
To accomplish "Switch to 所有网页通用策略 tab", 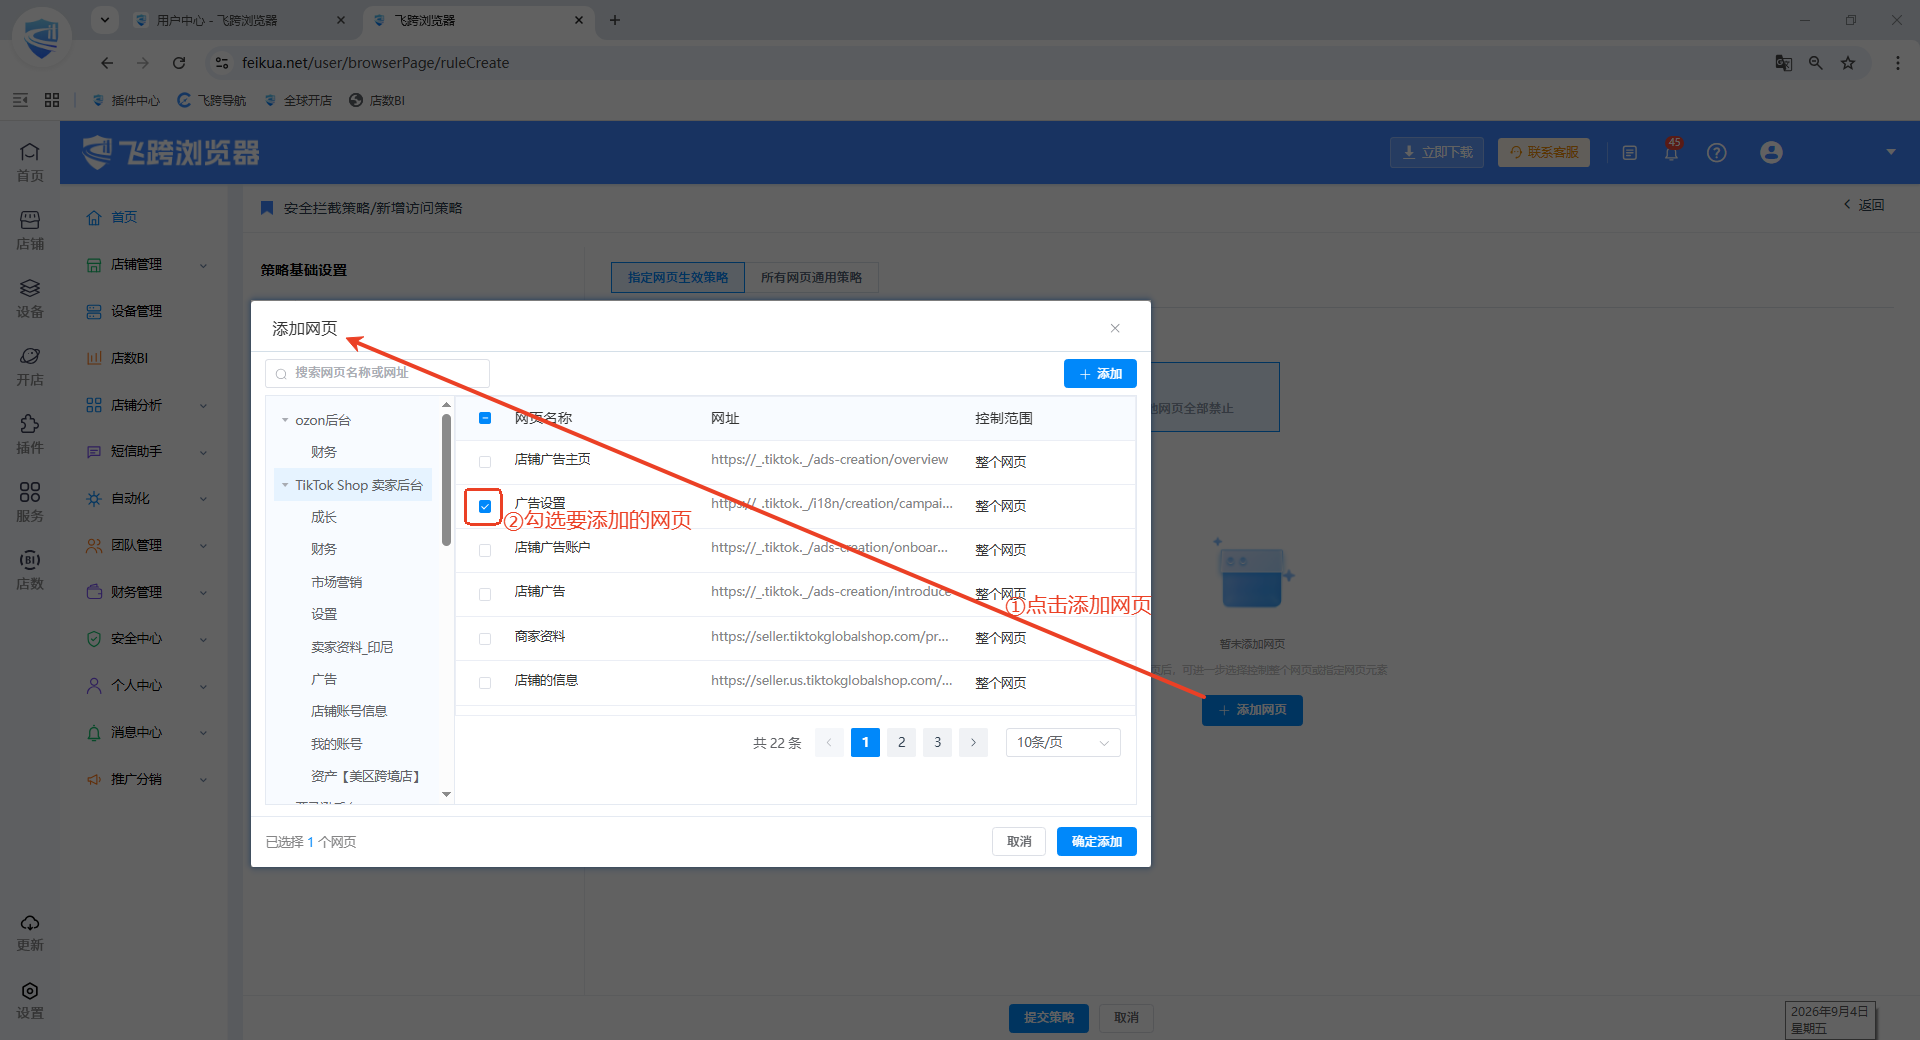I will (x=811, y=277).
